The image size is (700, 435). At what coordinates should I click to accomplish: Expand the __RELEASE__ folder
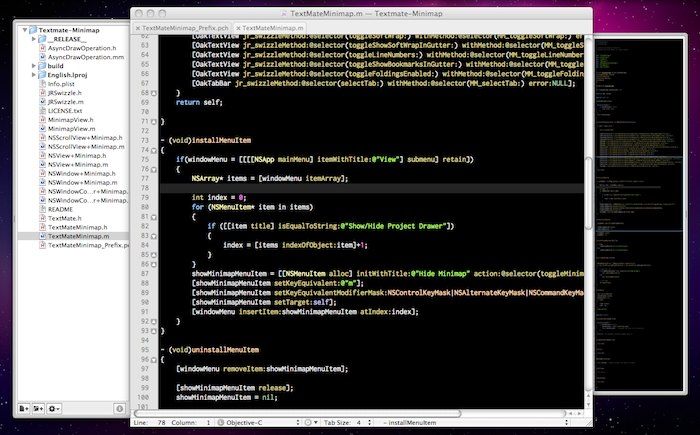[33, 40]
